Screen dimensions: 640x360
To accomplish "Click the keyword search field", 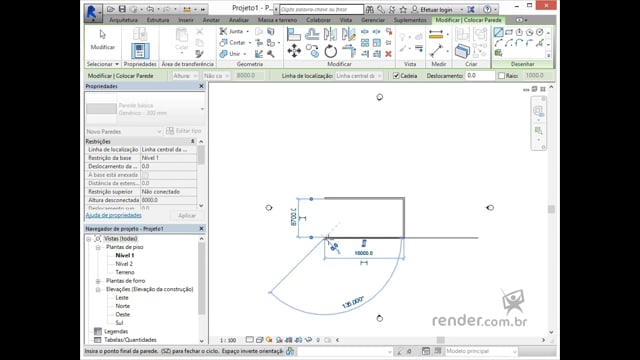I will pyautogui.click(x=321, y=9).
